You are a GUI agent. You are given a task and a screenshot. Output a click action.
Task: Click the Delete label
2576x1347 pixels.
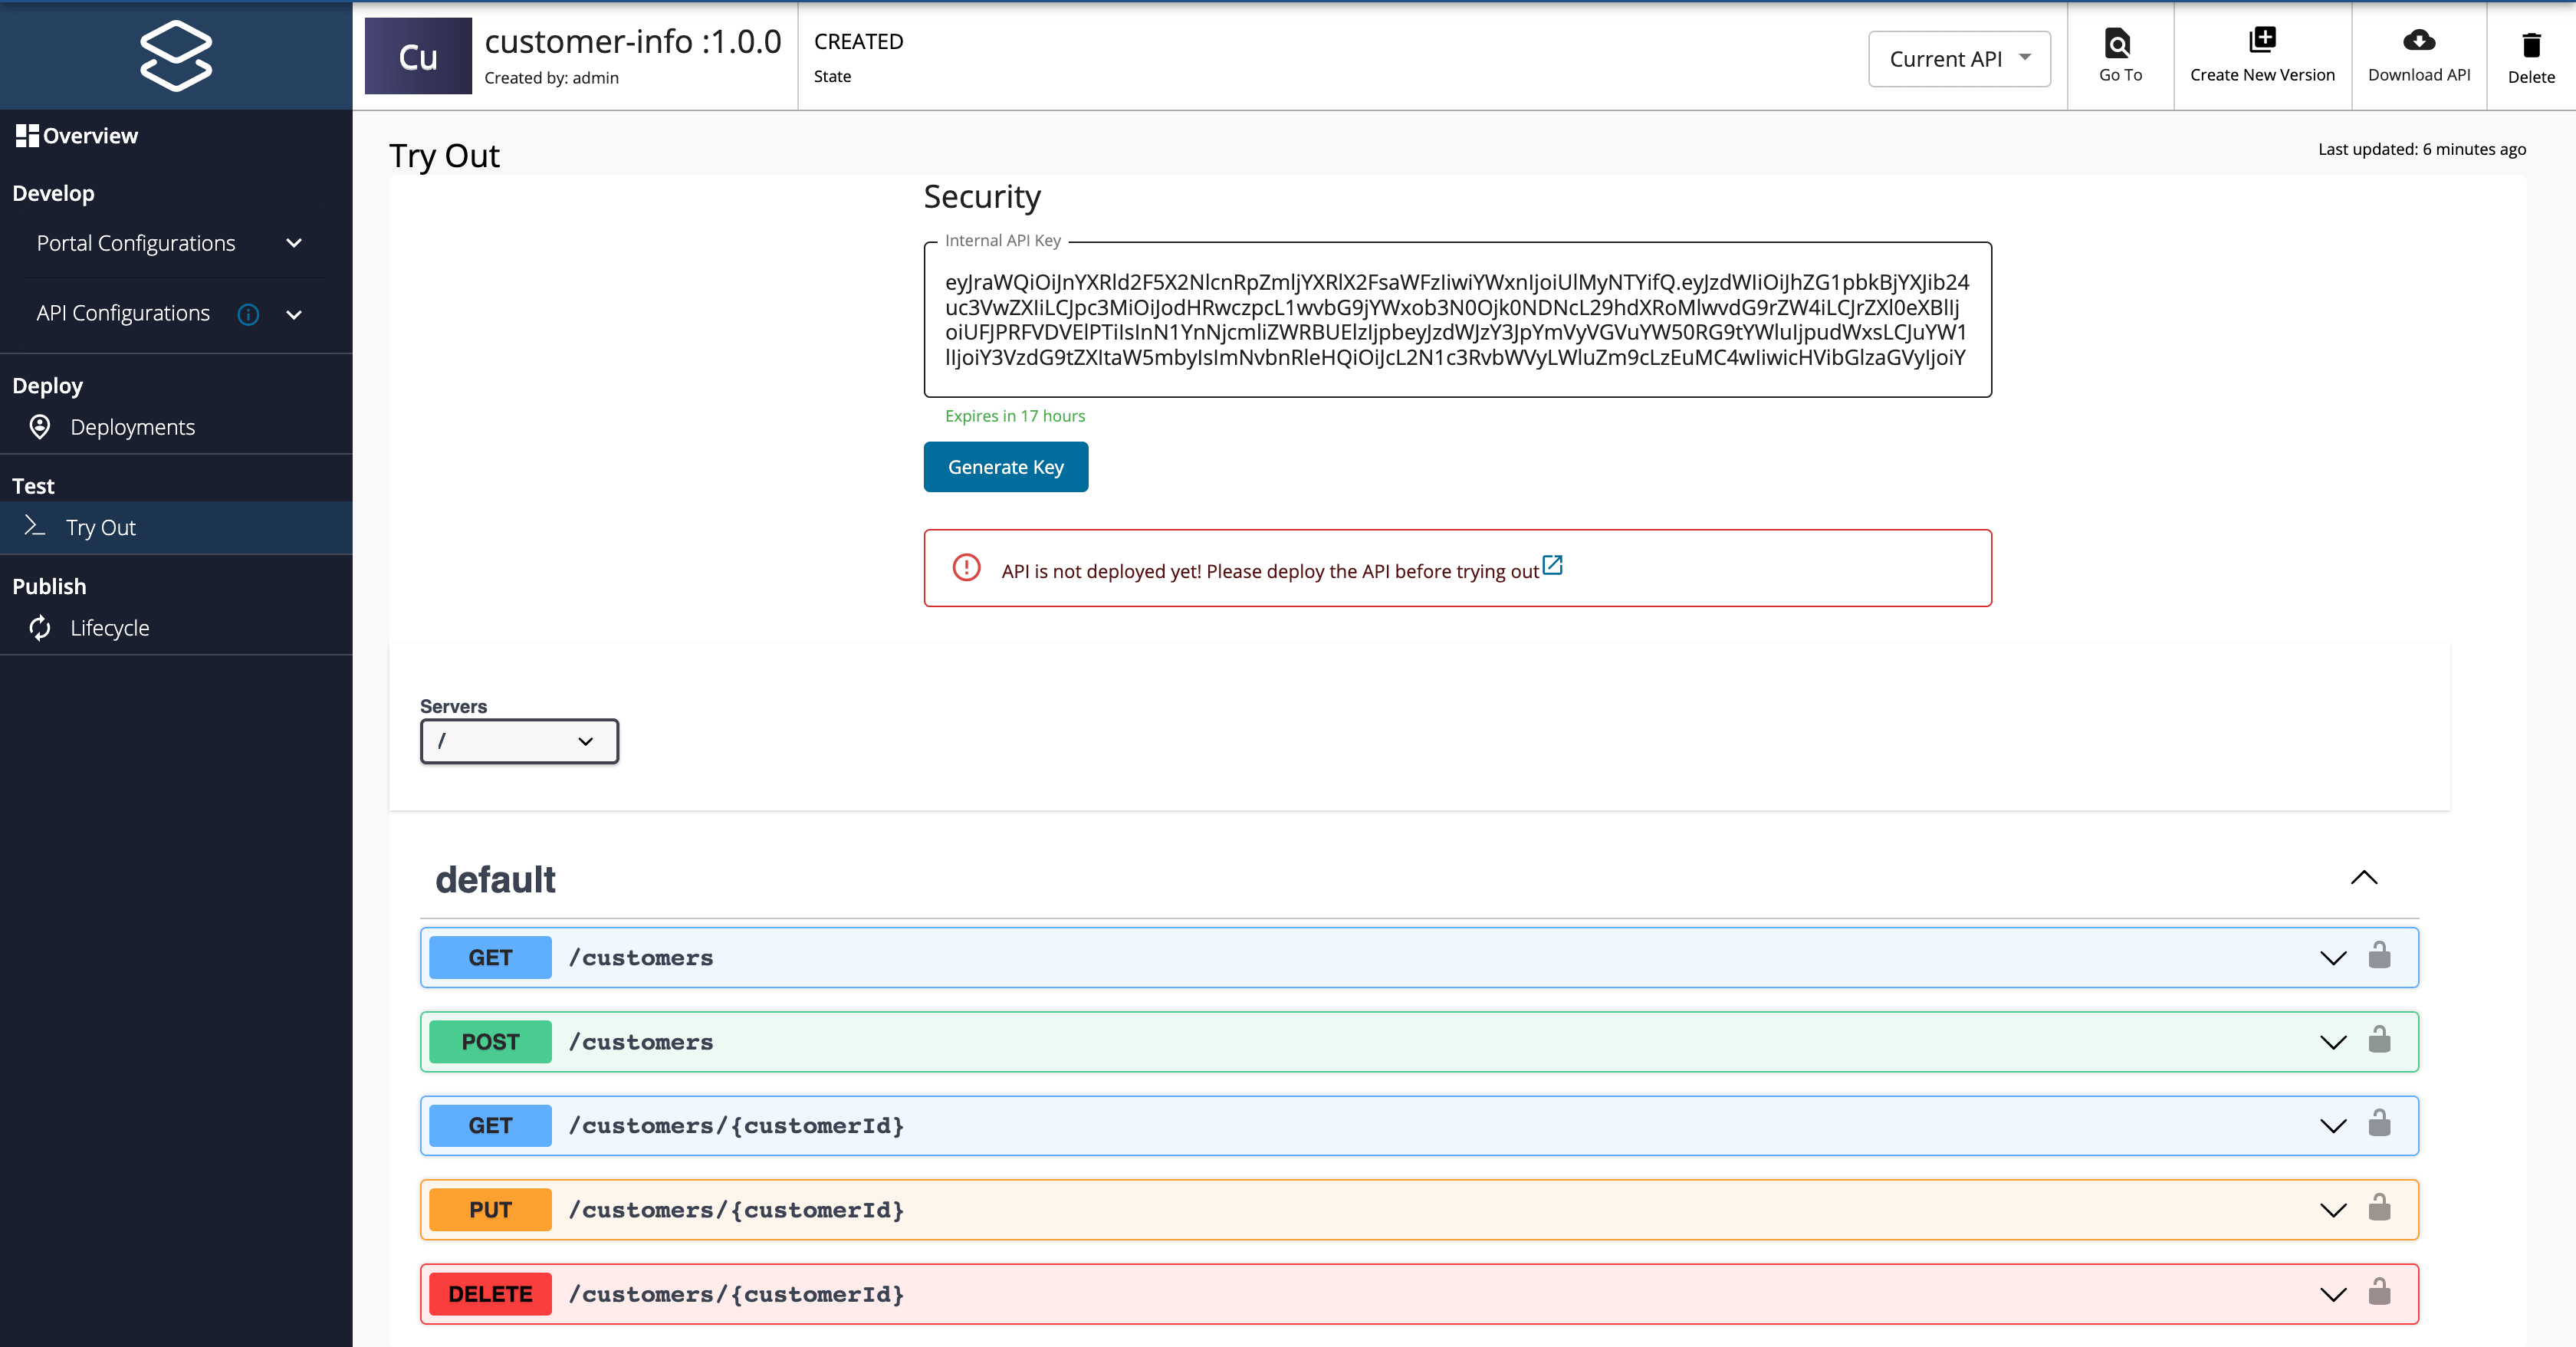2531,77
